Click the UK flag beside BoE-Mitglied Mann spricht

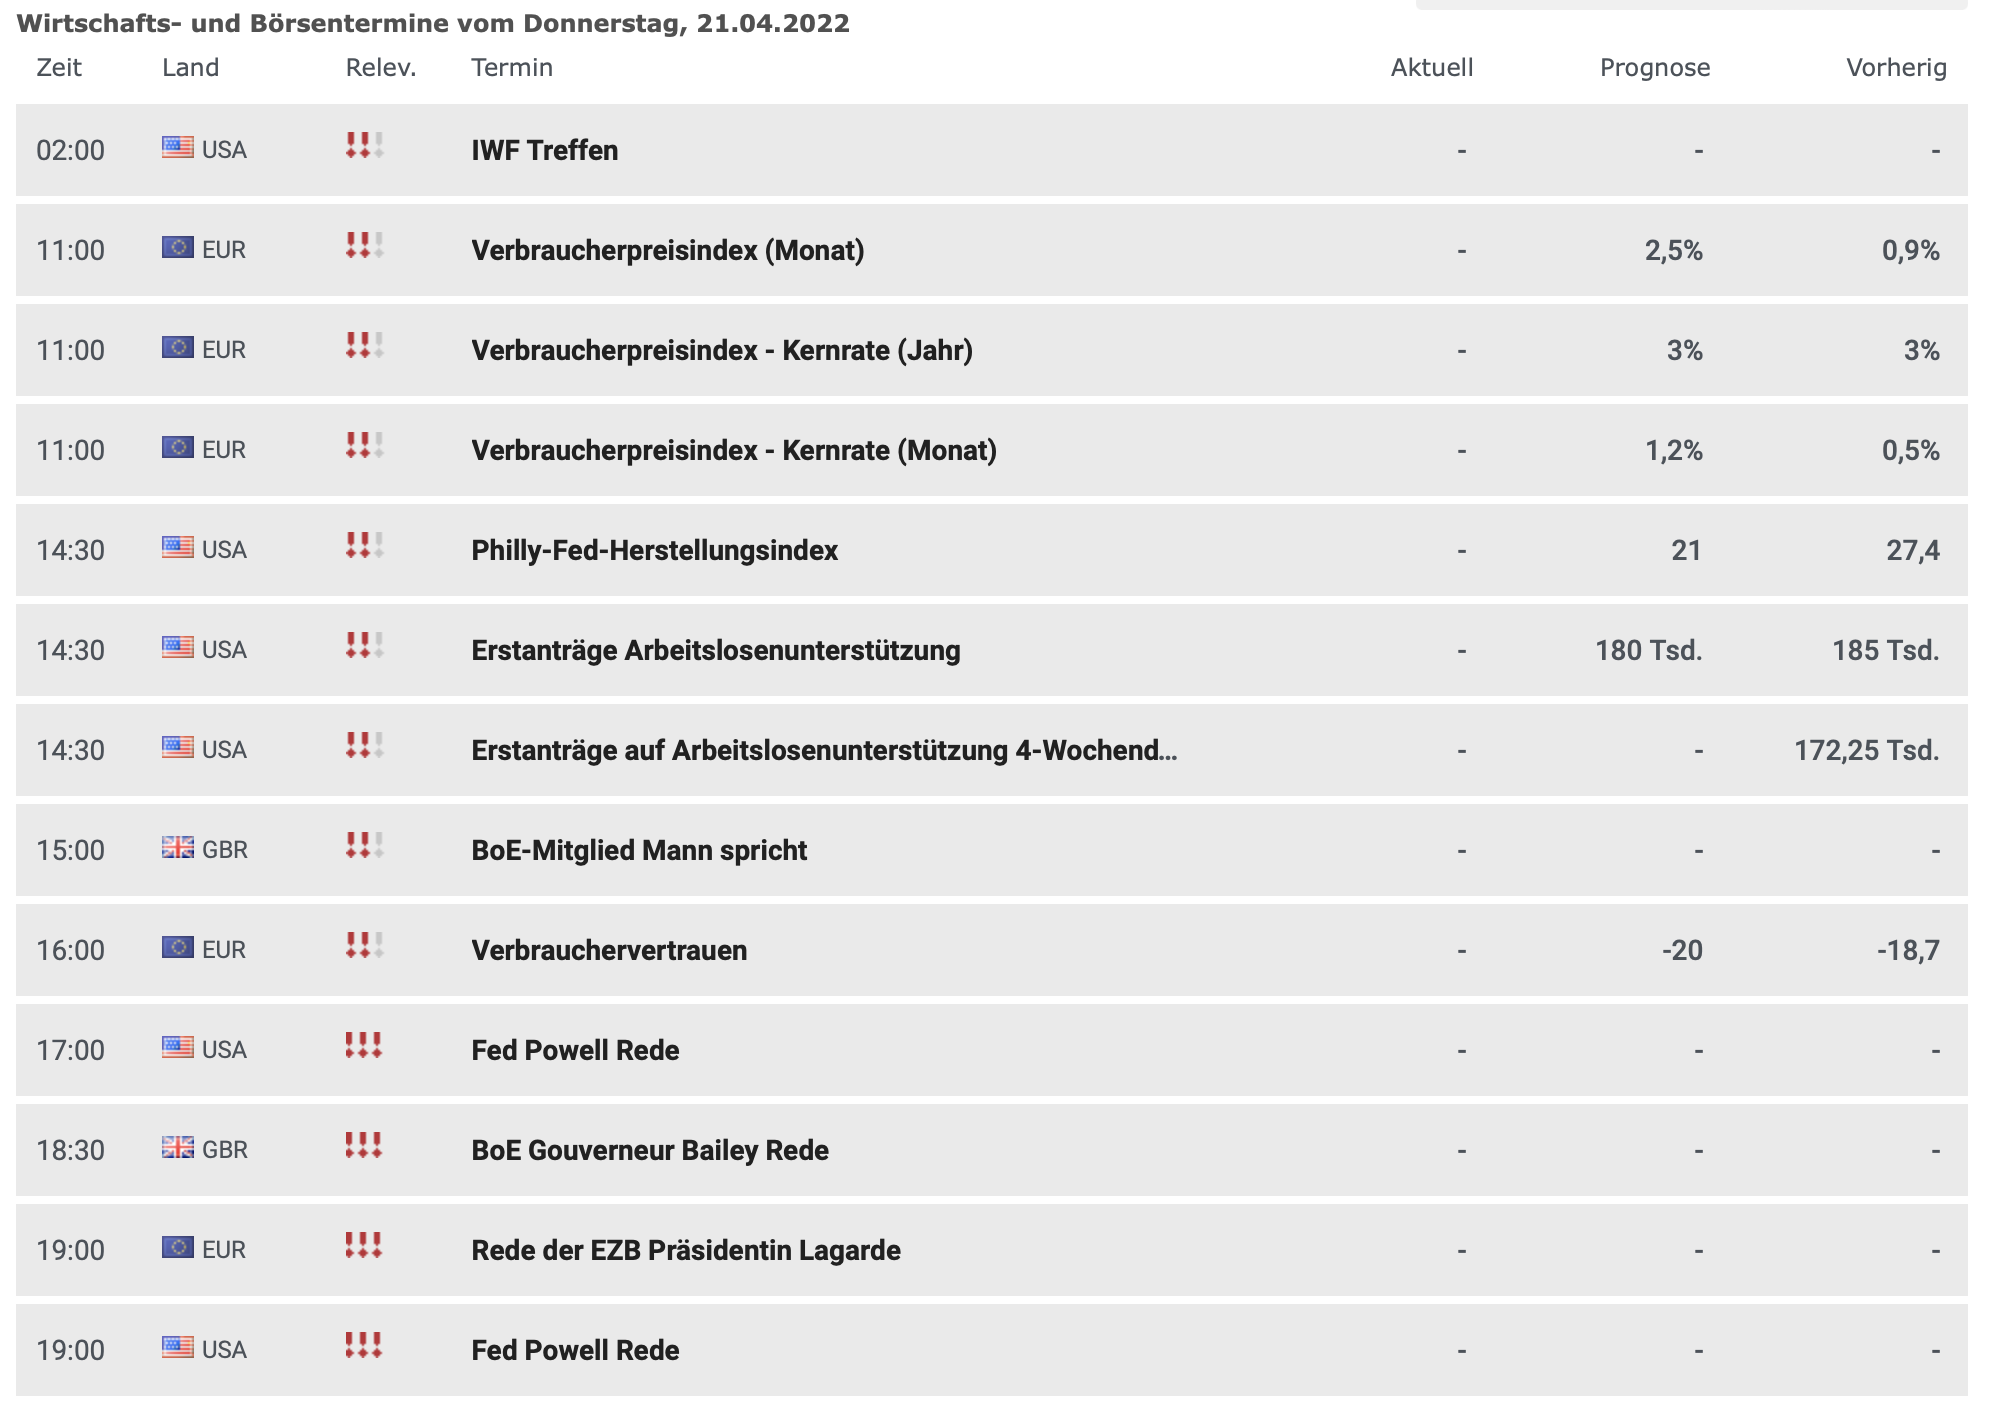pos(177,848)
